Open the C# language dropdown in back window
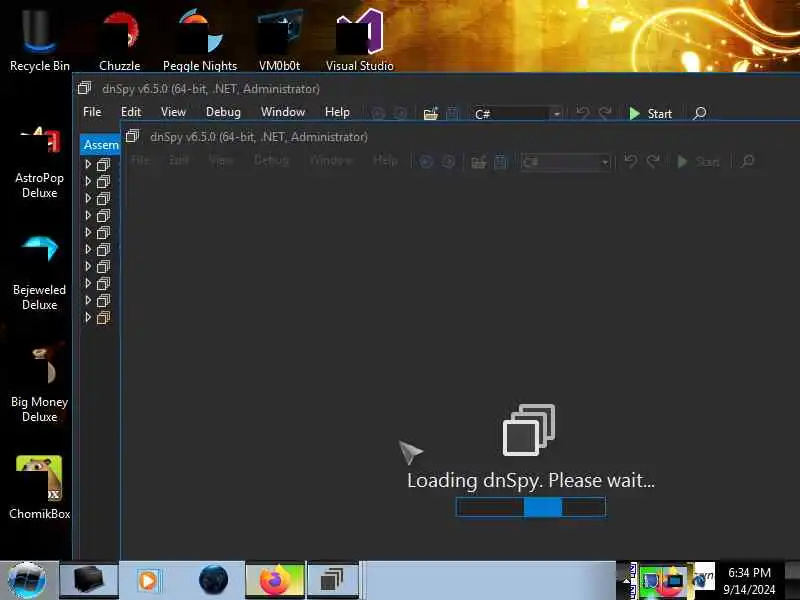800x600 pixels. 517,113
